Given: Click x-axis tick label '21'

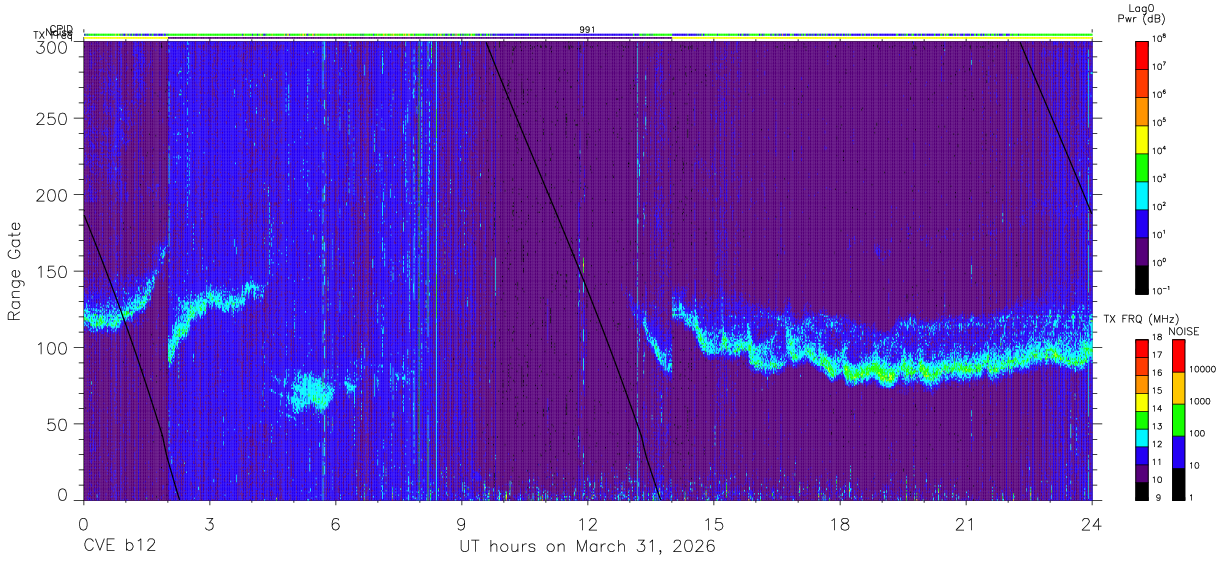Looking at the screenshot, I should [966, 524].
